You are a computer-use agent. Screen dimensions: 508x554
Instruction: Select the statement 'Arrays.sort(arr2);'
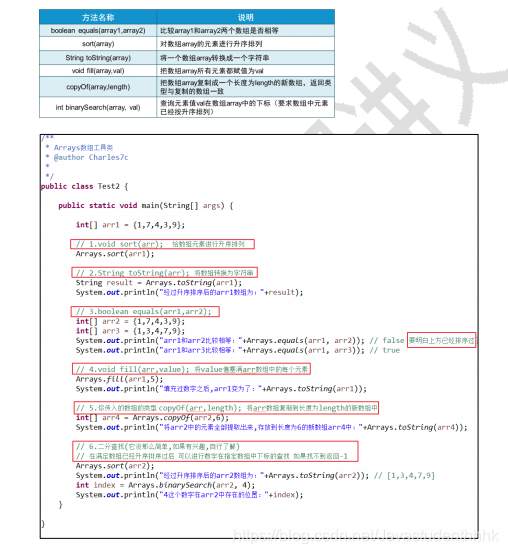(115, 466)
